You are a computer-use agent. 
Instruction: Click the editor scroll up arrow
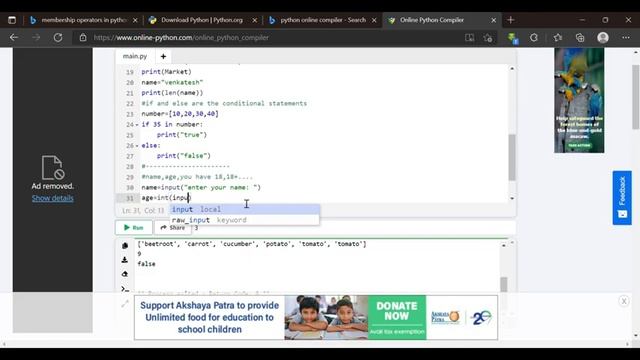pos(512,69)
